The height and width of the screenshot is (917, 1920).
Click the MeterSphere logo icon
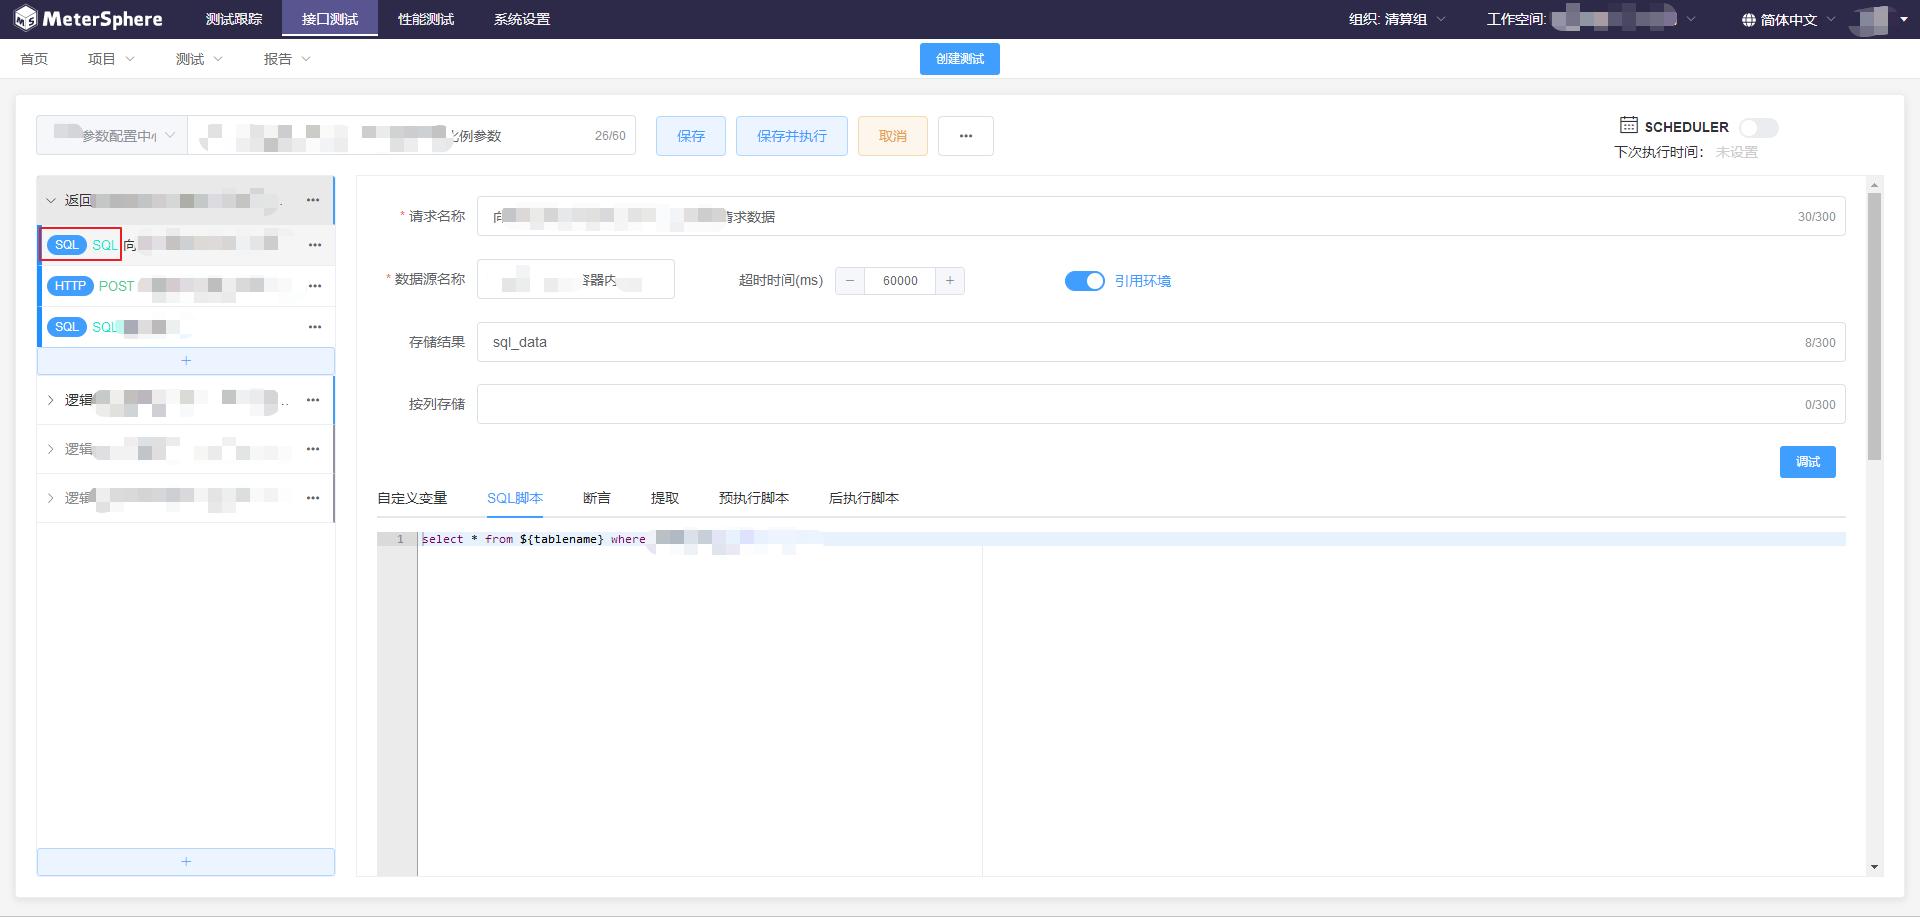26,19
